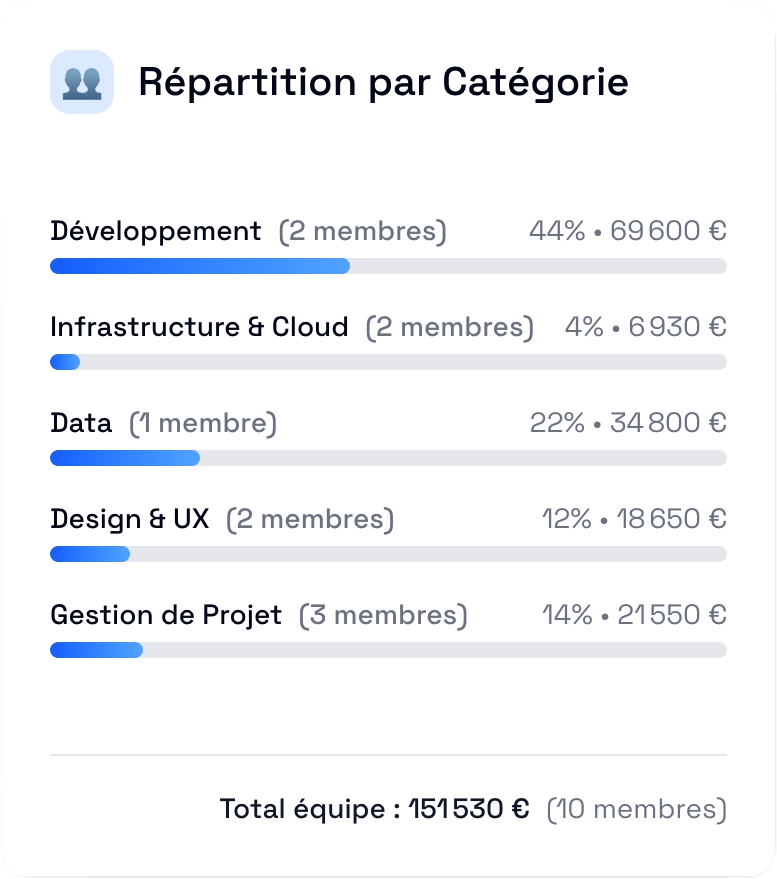Click the Gestion de Projet progress bar
This screenshot has height=879, width=777.
(x=388, y=650)
